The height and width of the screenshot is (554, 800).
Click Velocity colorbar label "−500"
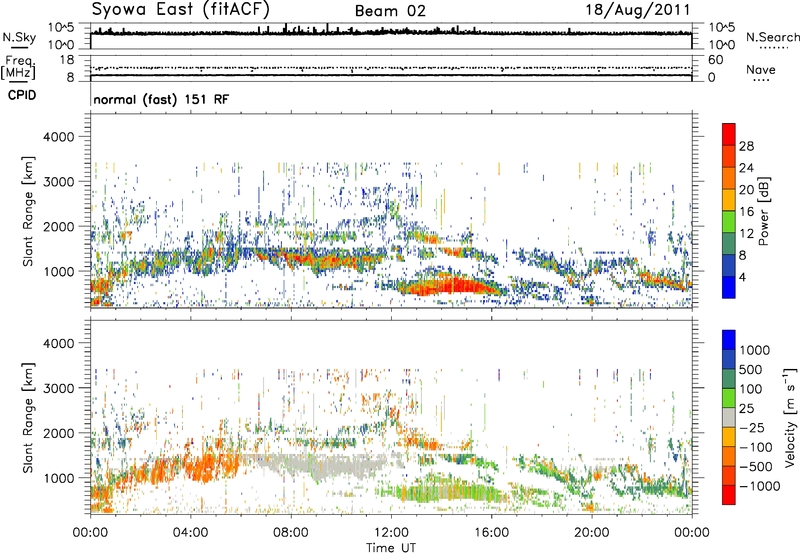coord(755,466)
